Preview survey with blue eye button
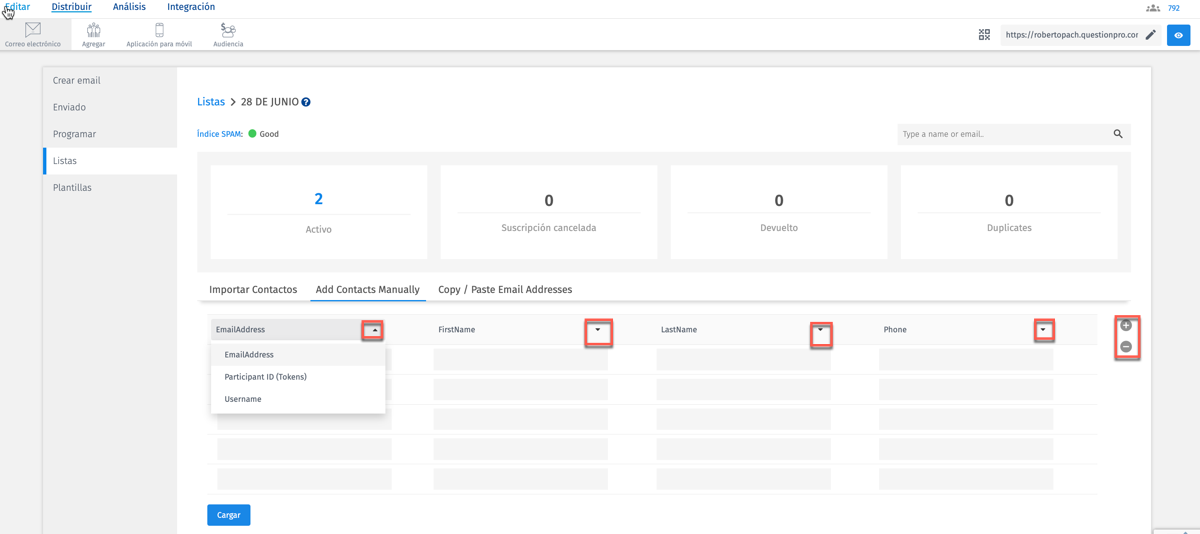The width and height of the screenshot is (1200, 534). pos(1179,35)
